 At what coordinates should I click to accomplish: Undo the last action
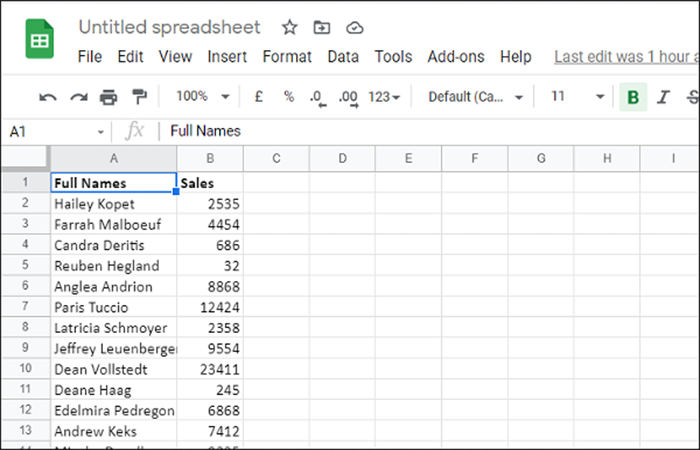48,97
